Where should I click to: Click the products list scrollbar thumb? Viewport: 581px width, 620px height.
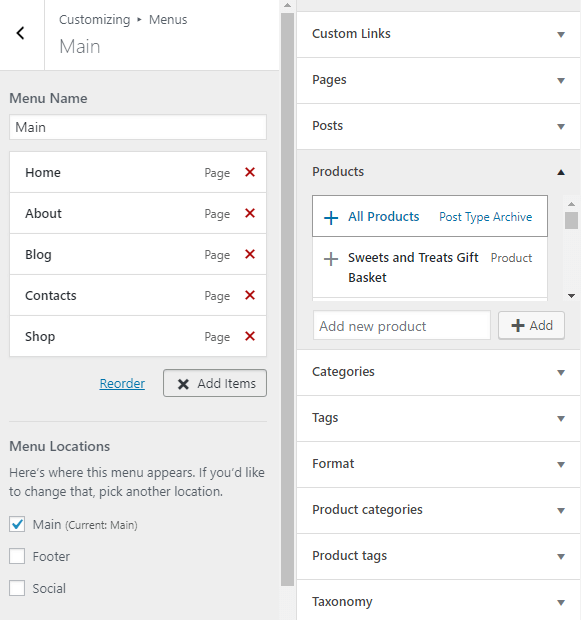click(571, 220)
